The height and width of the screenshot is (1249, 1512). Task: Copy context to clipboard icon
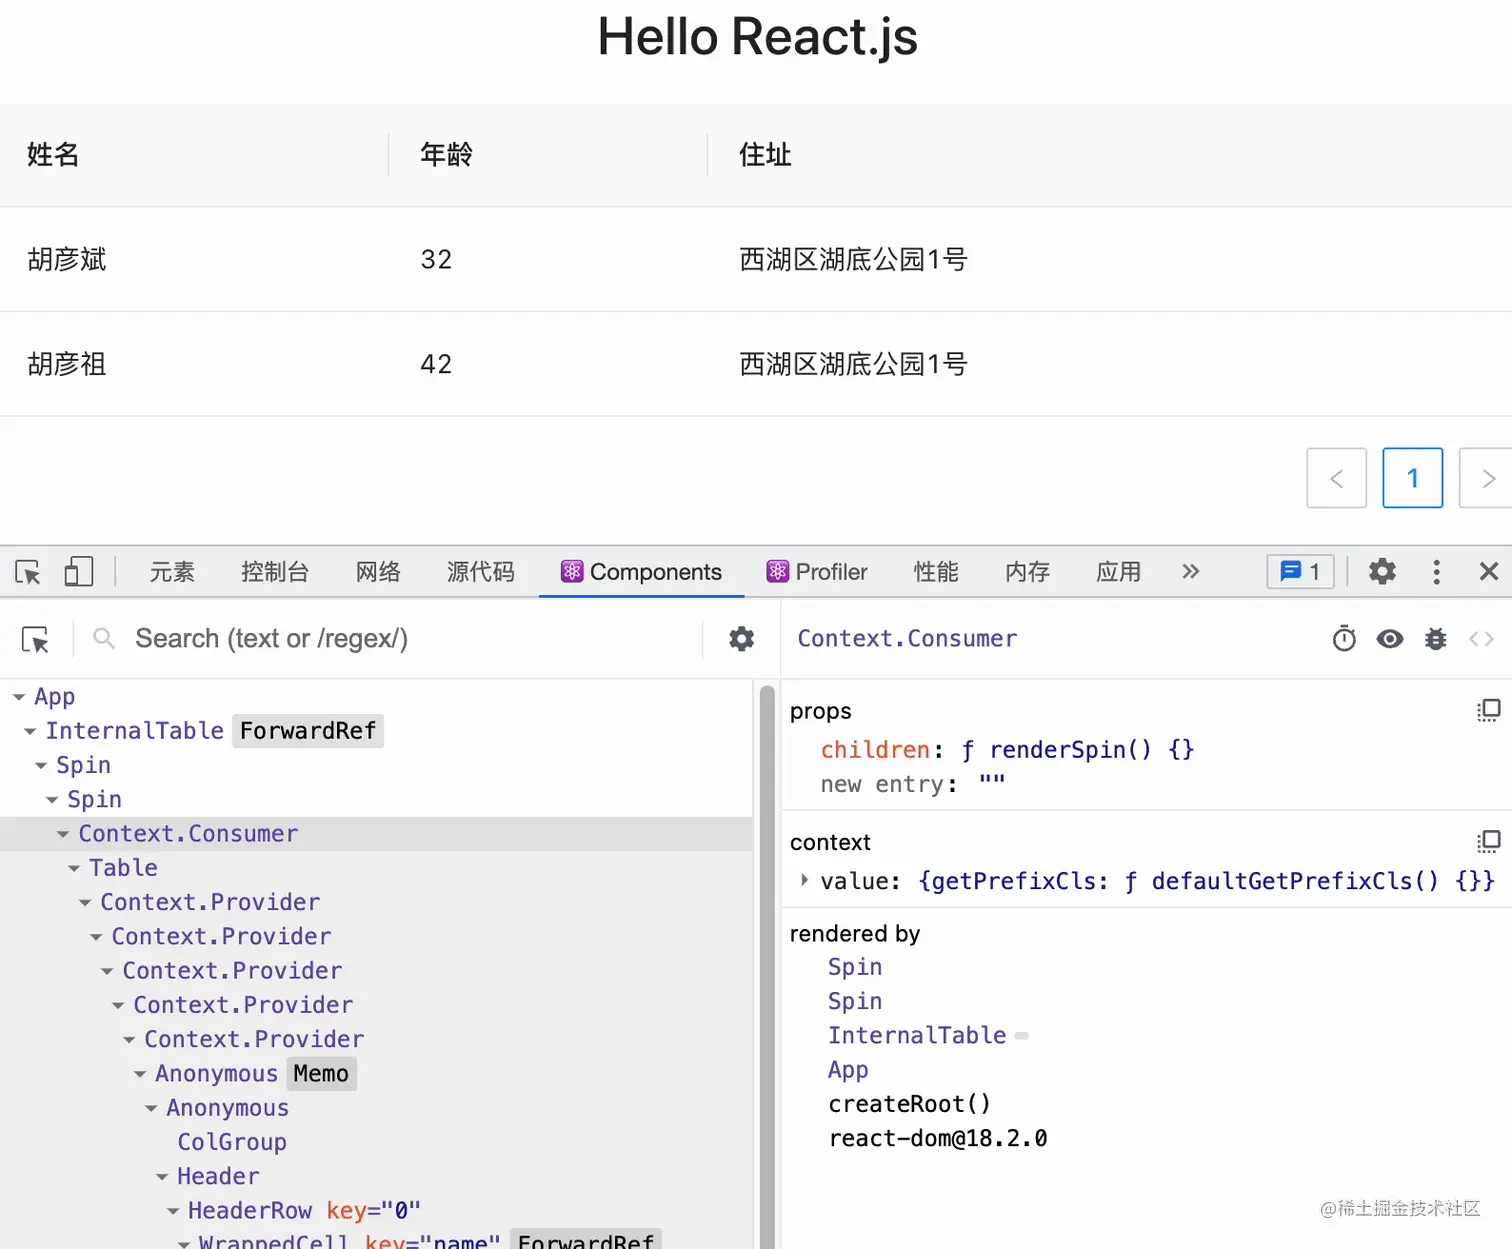[1488, 842]
